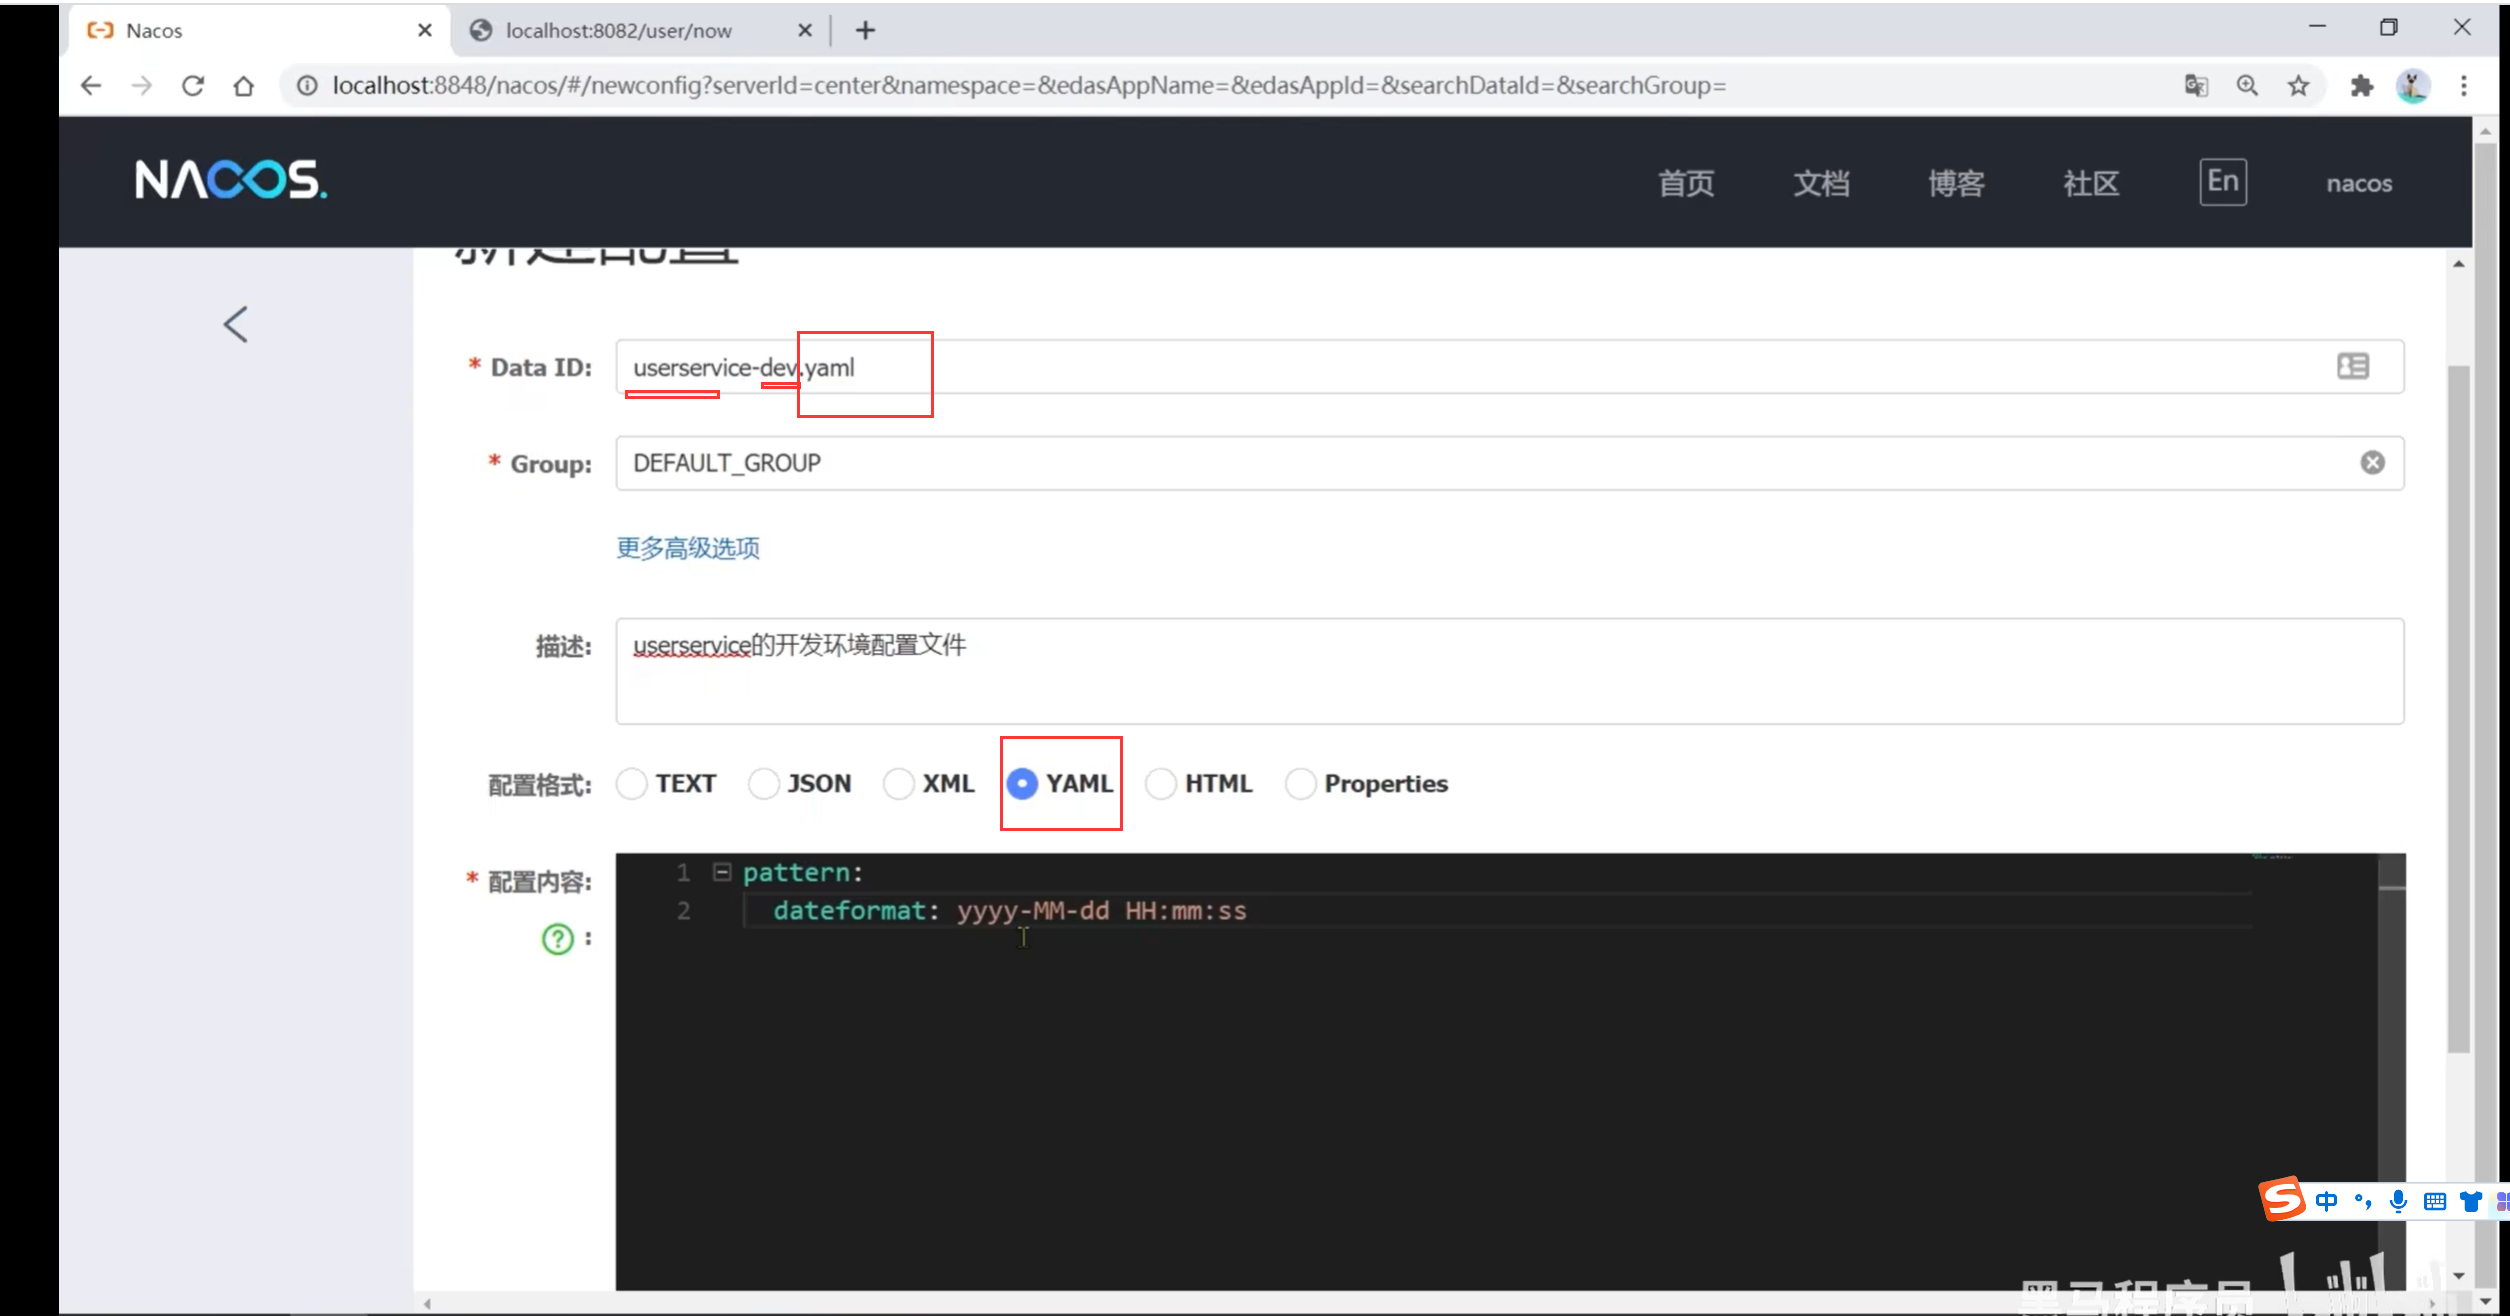Select the Properties format radio button
Viewport: 2510px width, 1316px height.
[1300, 783]
